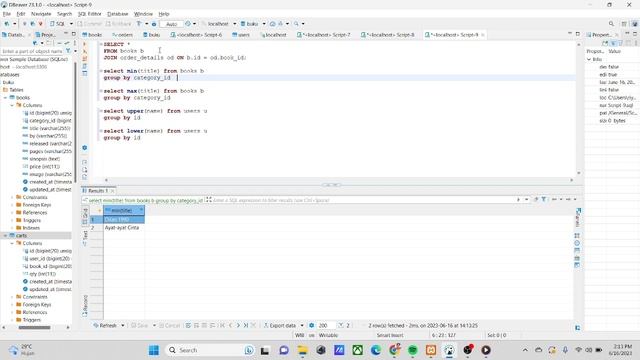Open the Navigate menu

click(41, 14)
